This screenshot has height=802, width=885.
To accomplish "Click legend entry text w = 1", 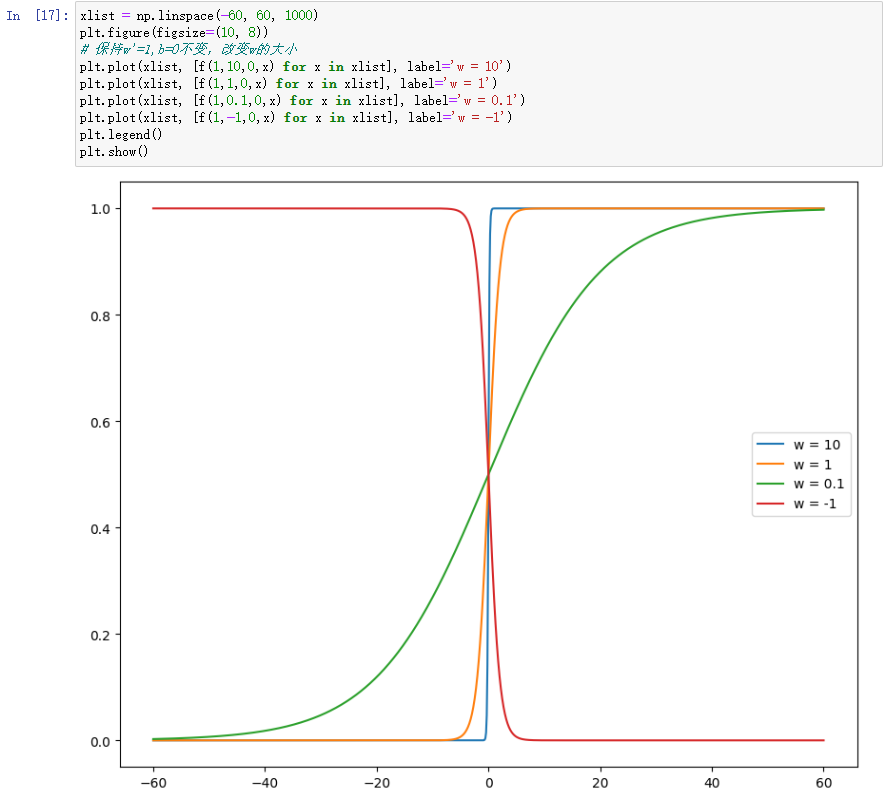I will click(812, 464).
